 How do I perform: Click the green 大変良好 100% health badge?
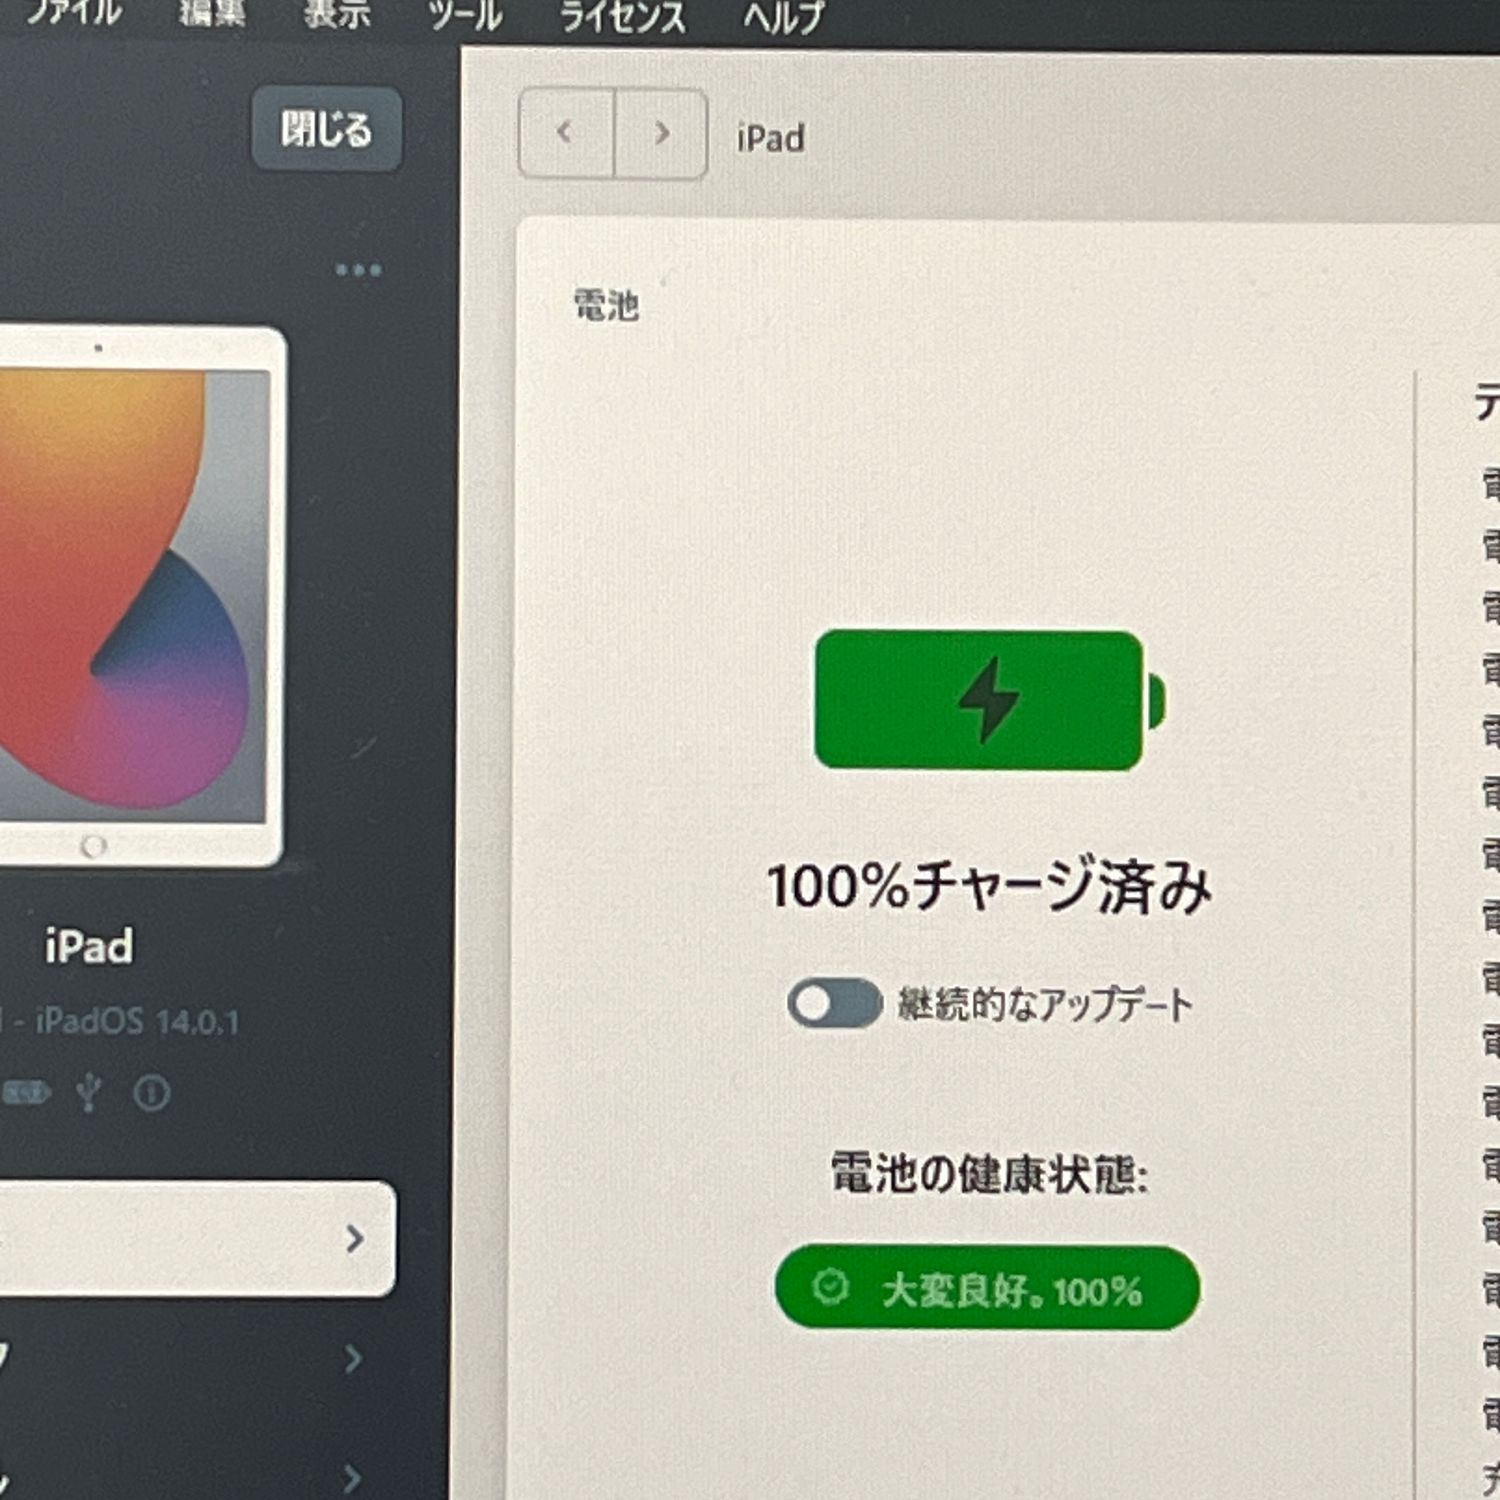point(987,1288)
